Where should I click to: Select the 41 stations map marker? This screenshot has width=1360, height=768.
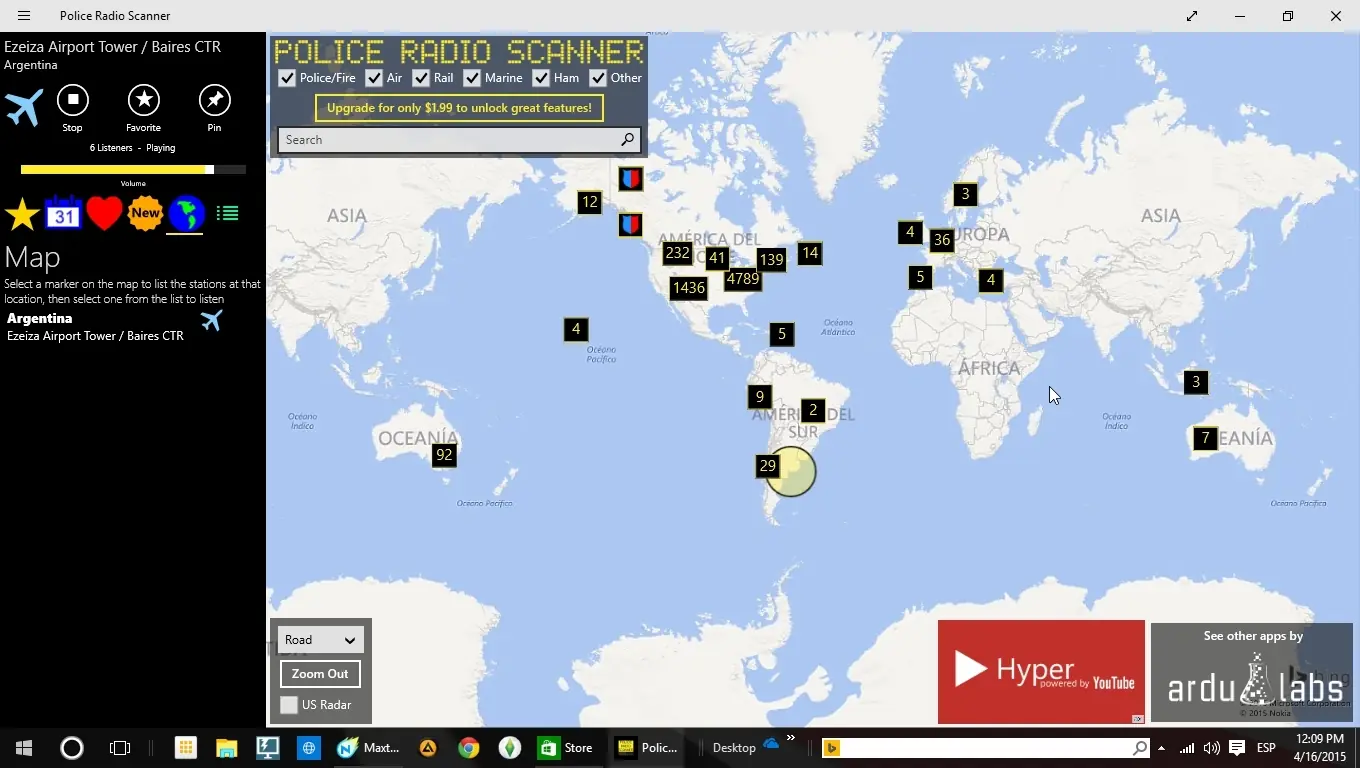pyautogui.click(x=716, y=258)
